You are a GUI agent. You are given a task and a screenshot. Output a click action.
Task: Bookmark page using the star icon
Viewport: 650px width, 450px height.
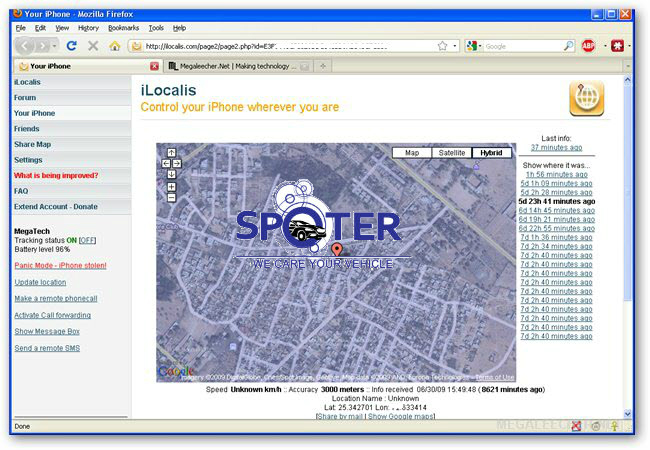442,46
